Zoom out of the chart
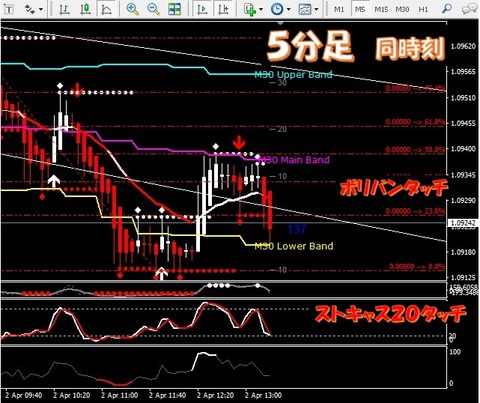The width and height of the screenshot is (480, 403). [153, 9]
